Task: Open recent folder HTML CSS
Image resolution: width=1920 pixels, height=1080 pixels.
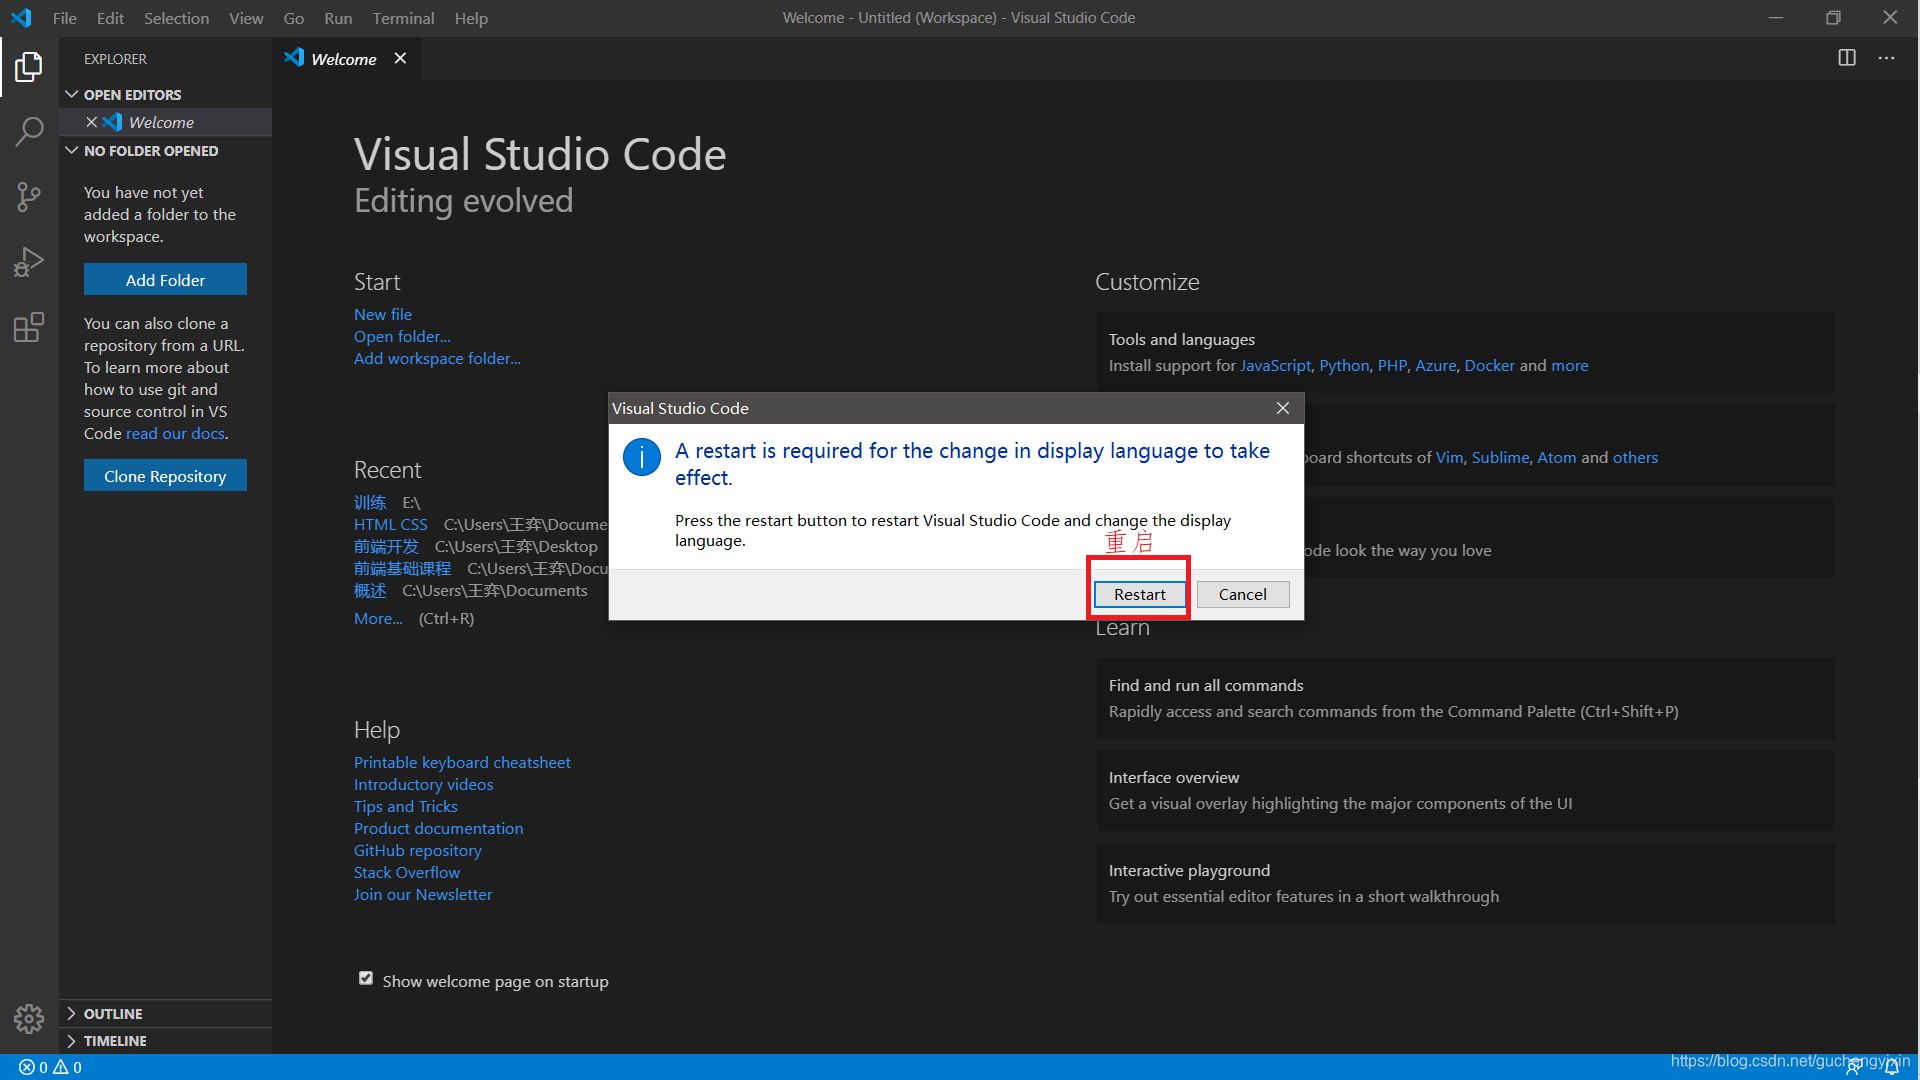Action: click(390, 524)
